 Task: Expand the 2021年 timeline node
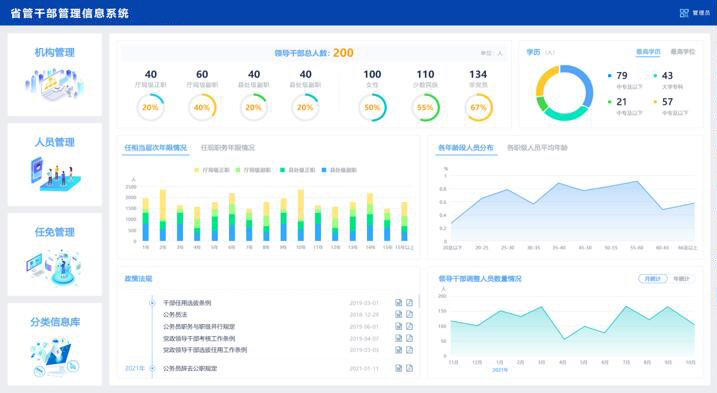pyautogui.click(x=152, y=368)
